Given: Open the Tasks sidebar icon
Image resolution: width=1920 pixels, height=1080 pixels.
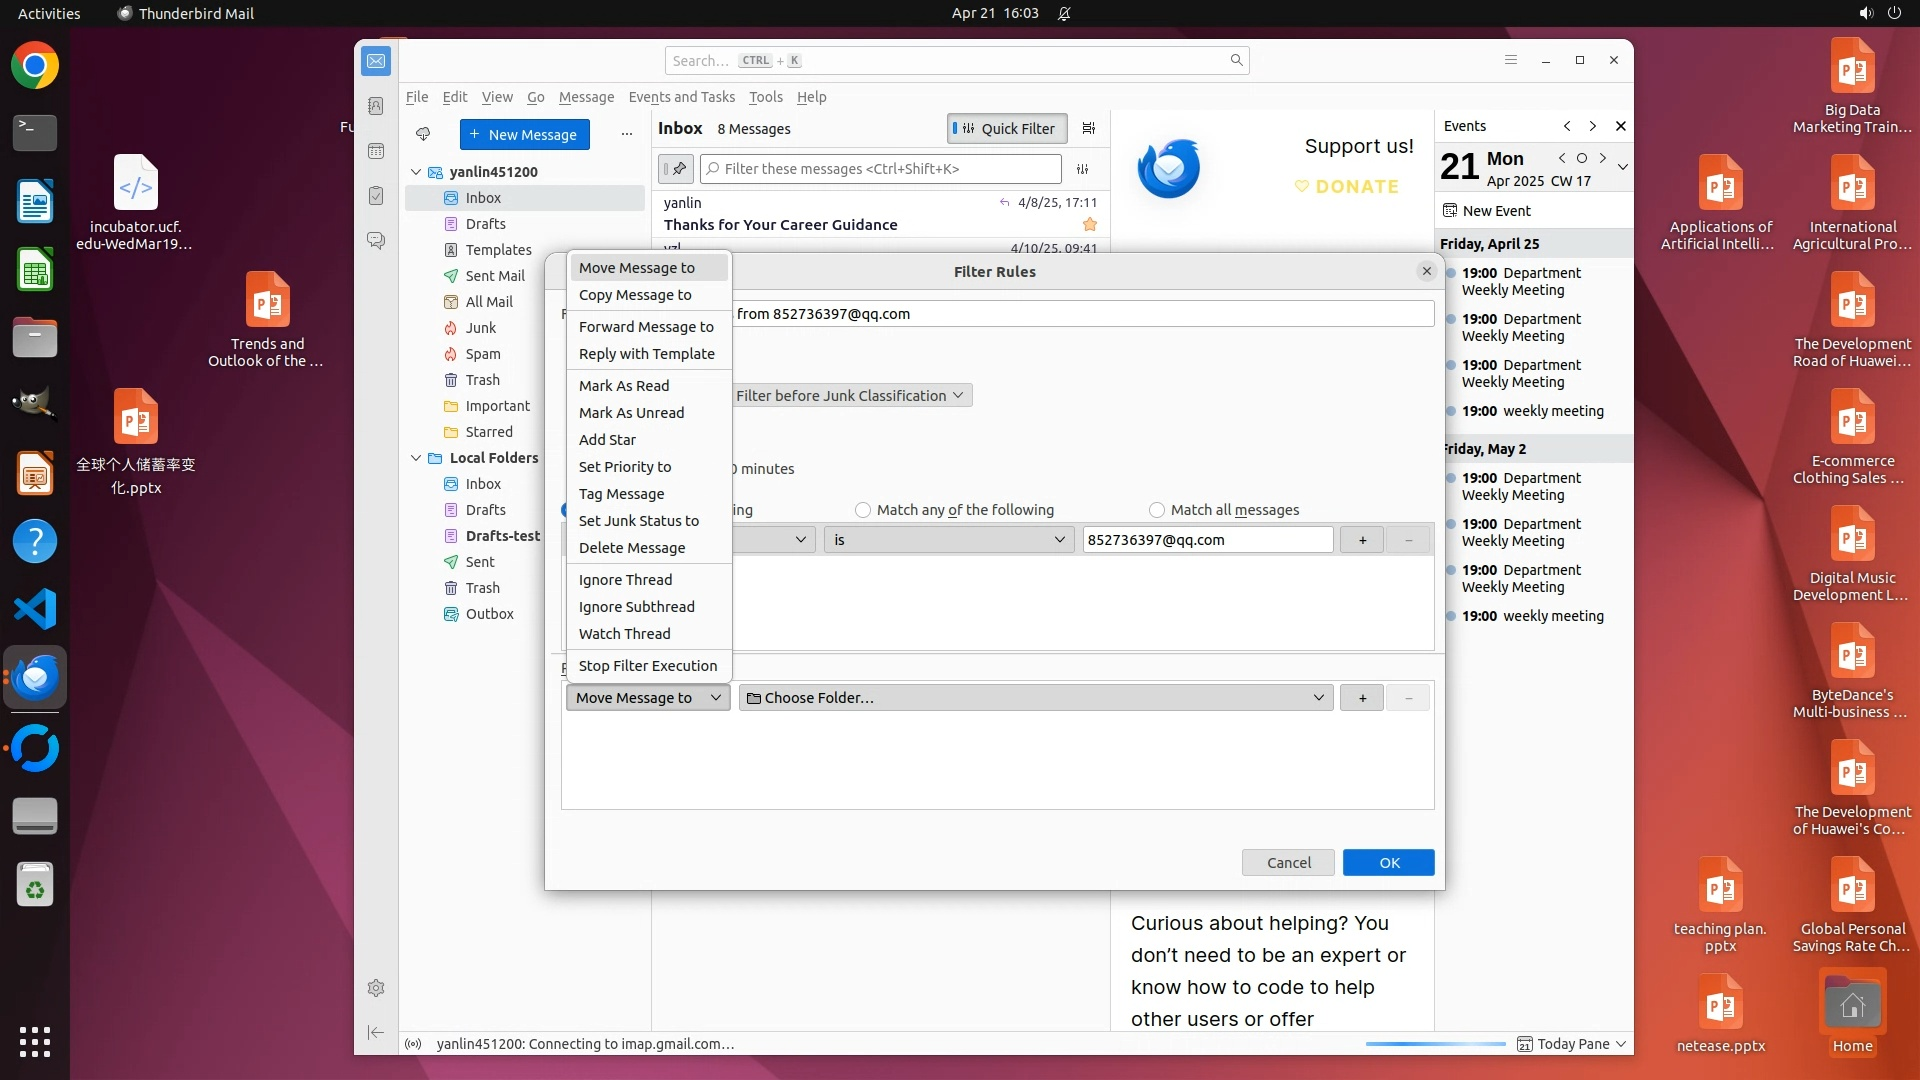Looking at the screenshot, I should (376, 196).
